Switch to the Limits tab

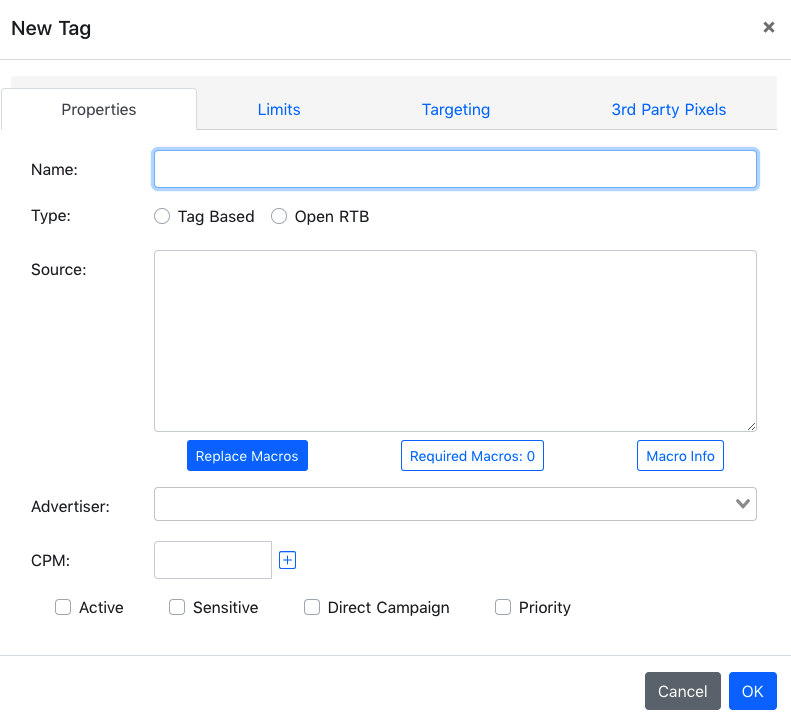(x=279, y=109)
